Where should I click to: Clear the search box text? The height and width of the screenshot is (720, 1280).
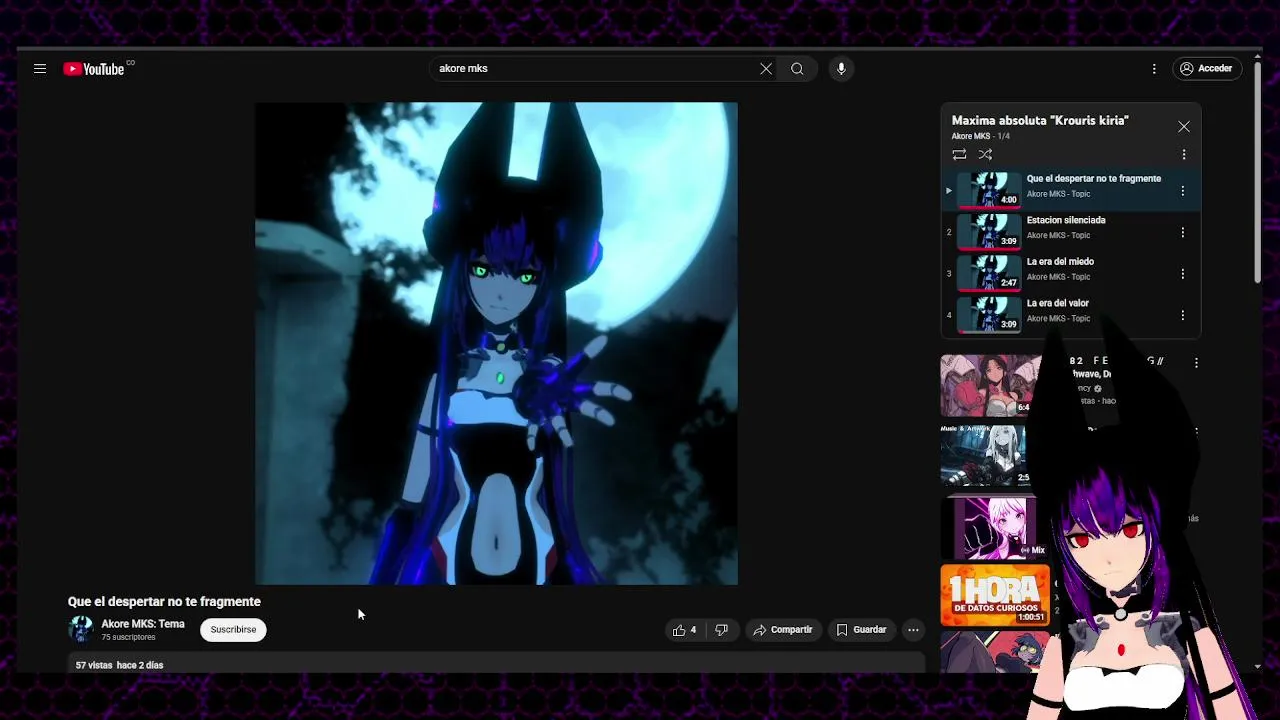[766, 69]
